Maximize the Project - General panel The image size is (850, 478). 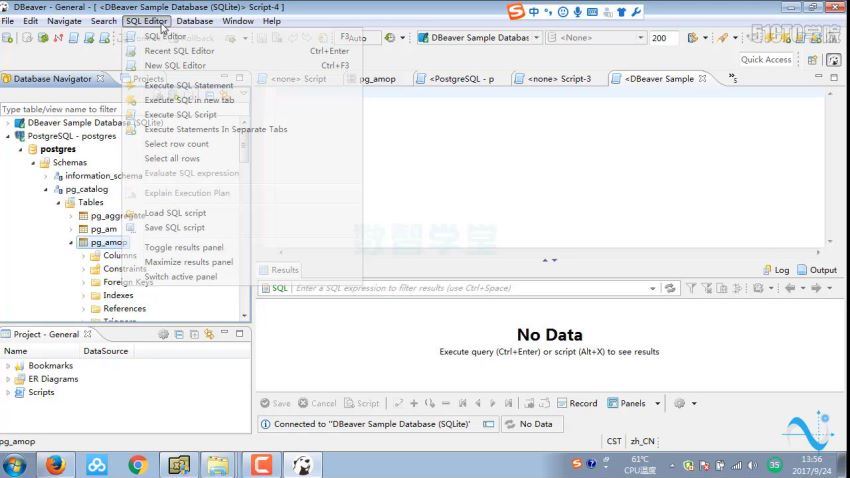point(240,334)
